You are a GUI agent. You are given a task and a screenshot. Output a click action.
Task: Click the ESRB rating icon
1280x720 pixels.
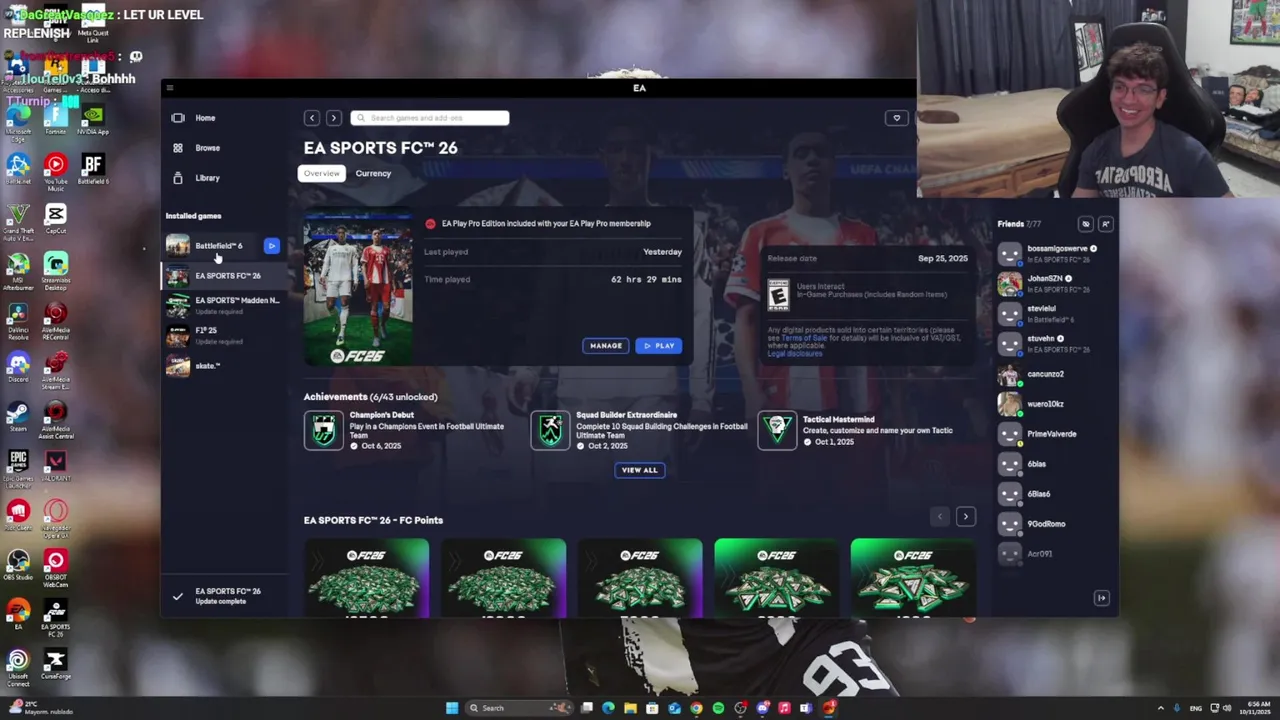click(x=778, y=295)
